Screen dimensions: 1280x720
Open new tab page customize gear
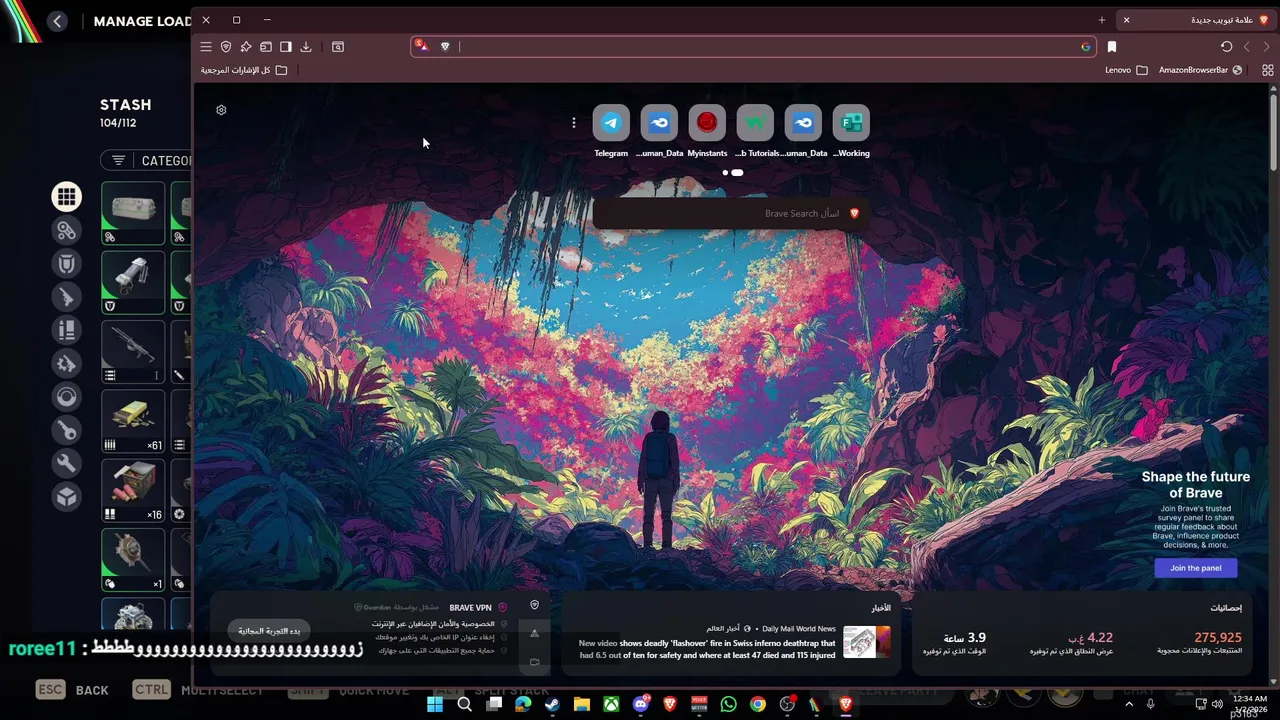[221, 110]
